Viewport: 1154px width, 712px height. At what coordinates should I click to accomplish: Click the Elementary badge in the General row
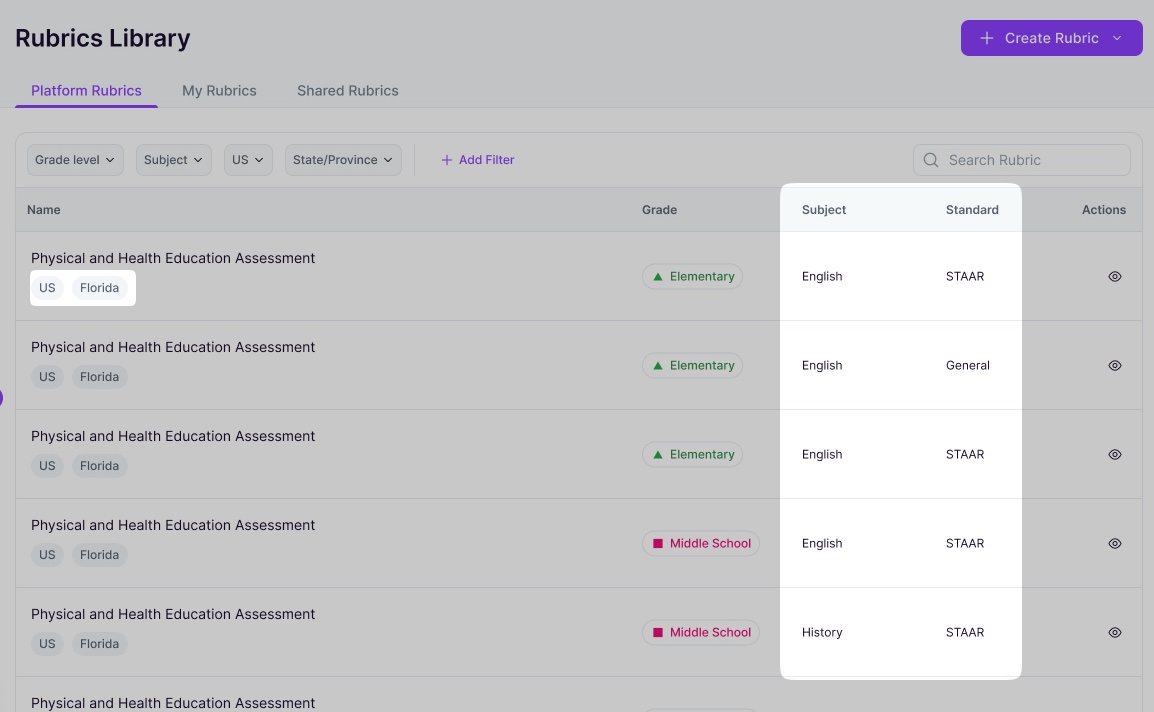692,365
